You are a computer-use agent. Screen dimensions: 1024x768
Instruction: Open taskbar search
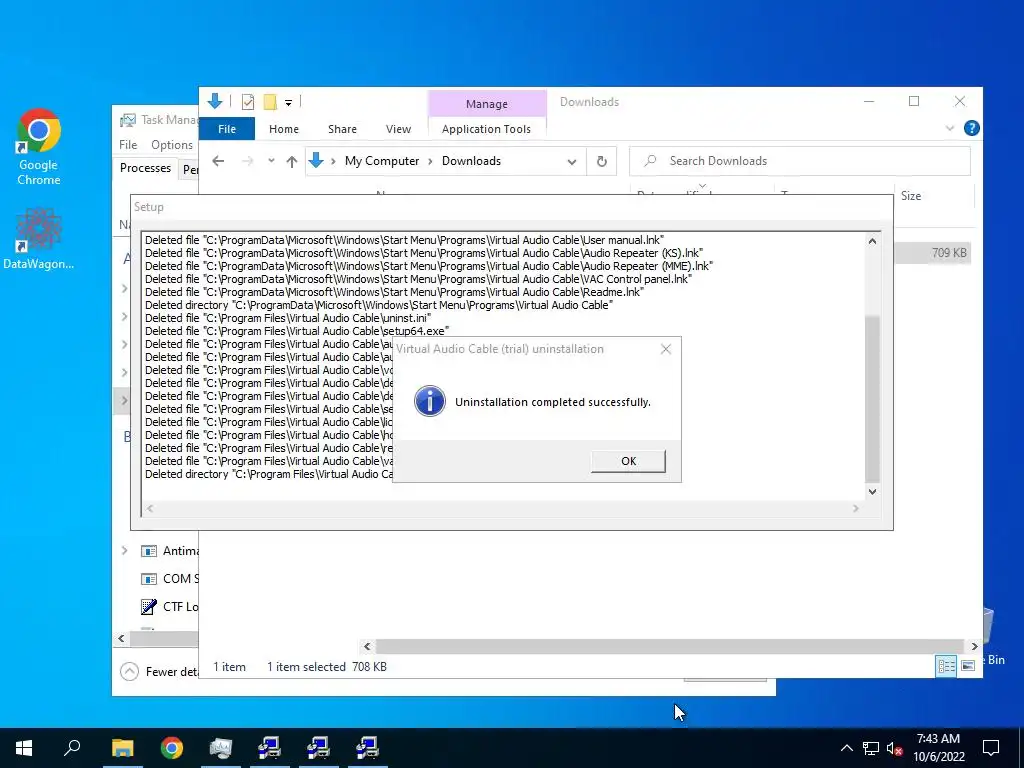[72, 748]
